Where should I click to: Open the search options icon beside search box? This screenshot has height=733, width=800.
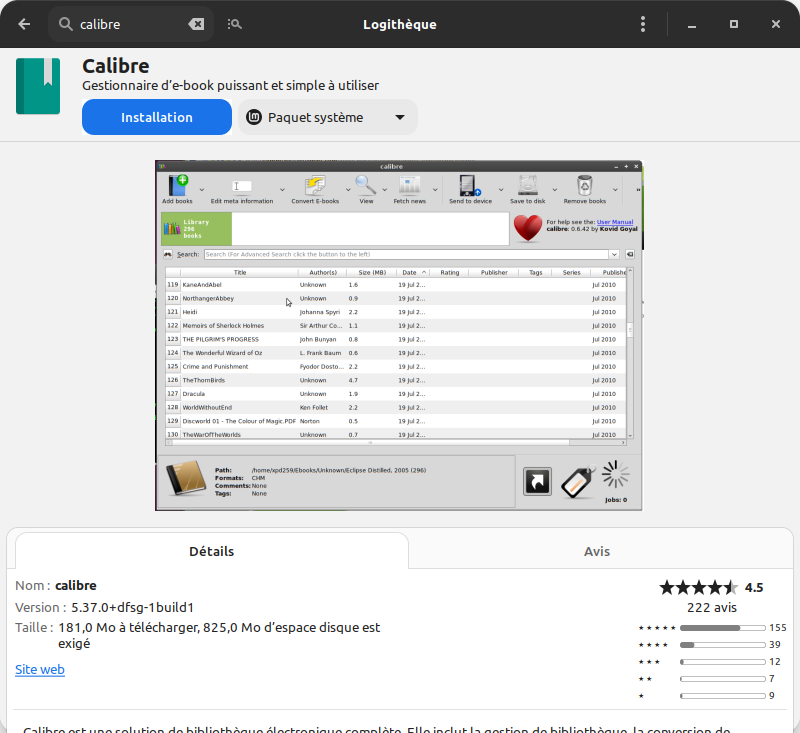235,24
